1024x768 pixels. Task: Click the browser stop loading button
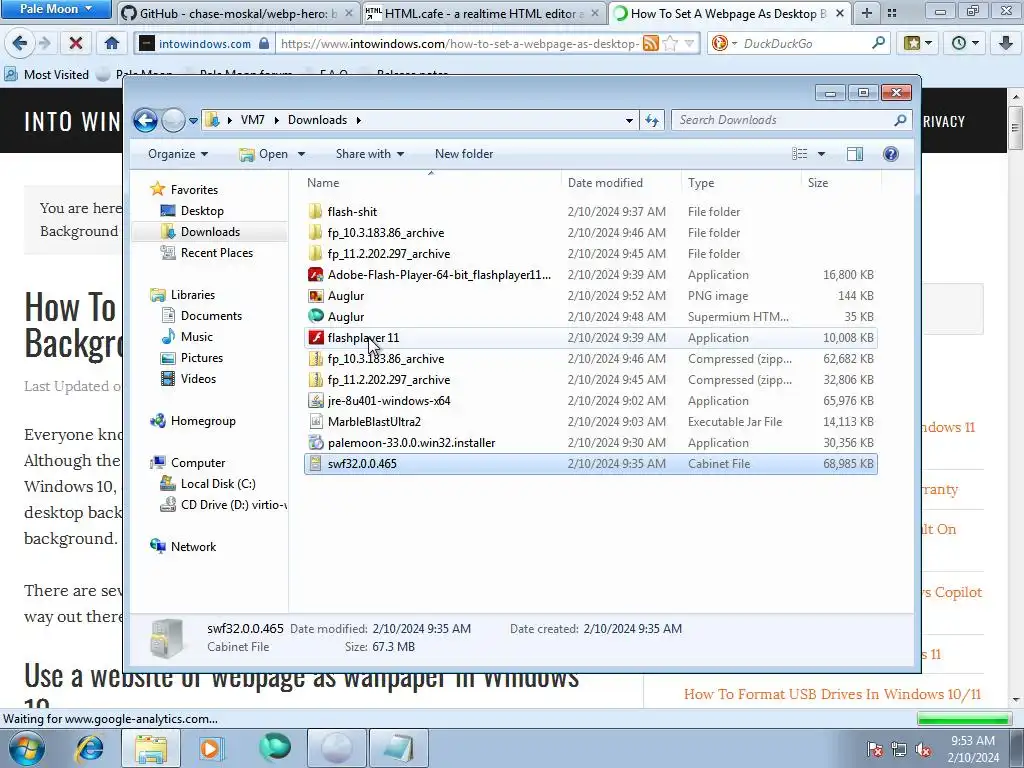point(76,43)
